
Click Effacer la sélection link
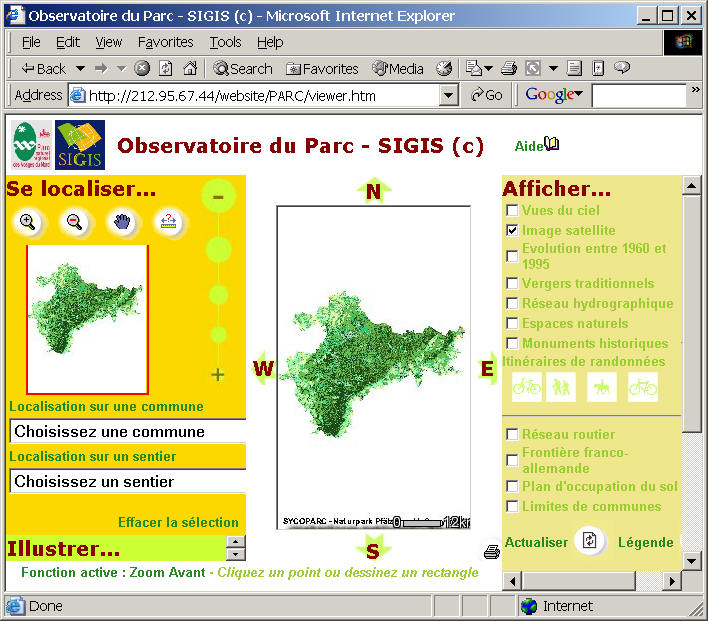(x=178, y=523)
